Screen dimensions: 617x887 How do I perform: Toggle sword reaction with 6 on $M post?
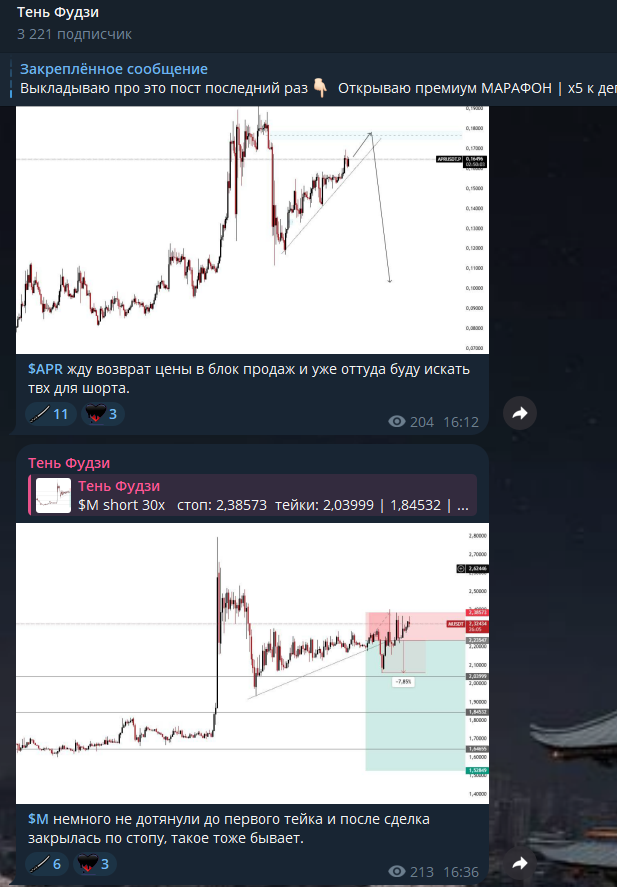tap(47, 864)
